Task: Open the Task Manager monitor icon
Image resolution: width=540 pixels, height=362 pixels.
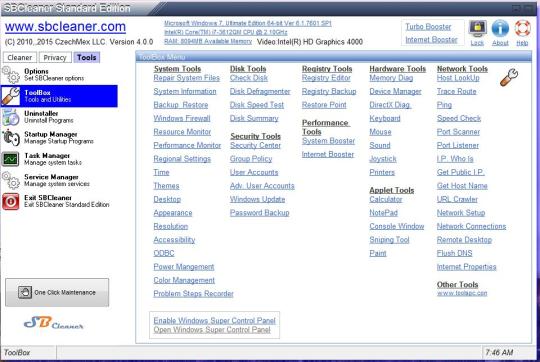Action: (x=11, y=159)
